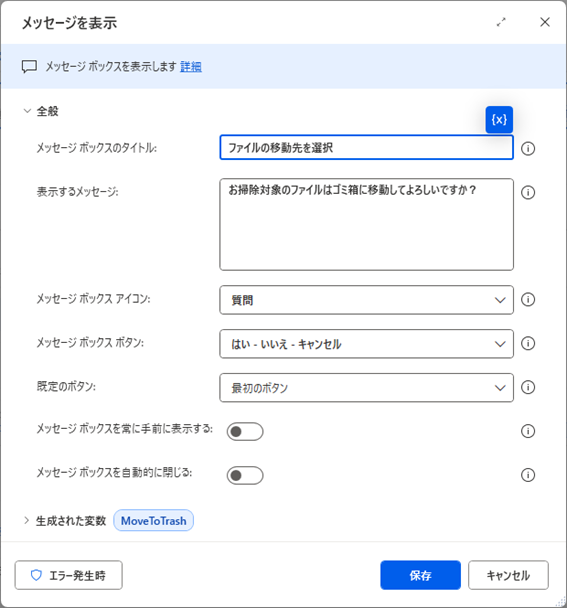Show info for the message to display

[x=528, y=192]
